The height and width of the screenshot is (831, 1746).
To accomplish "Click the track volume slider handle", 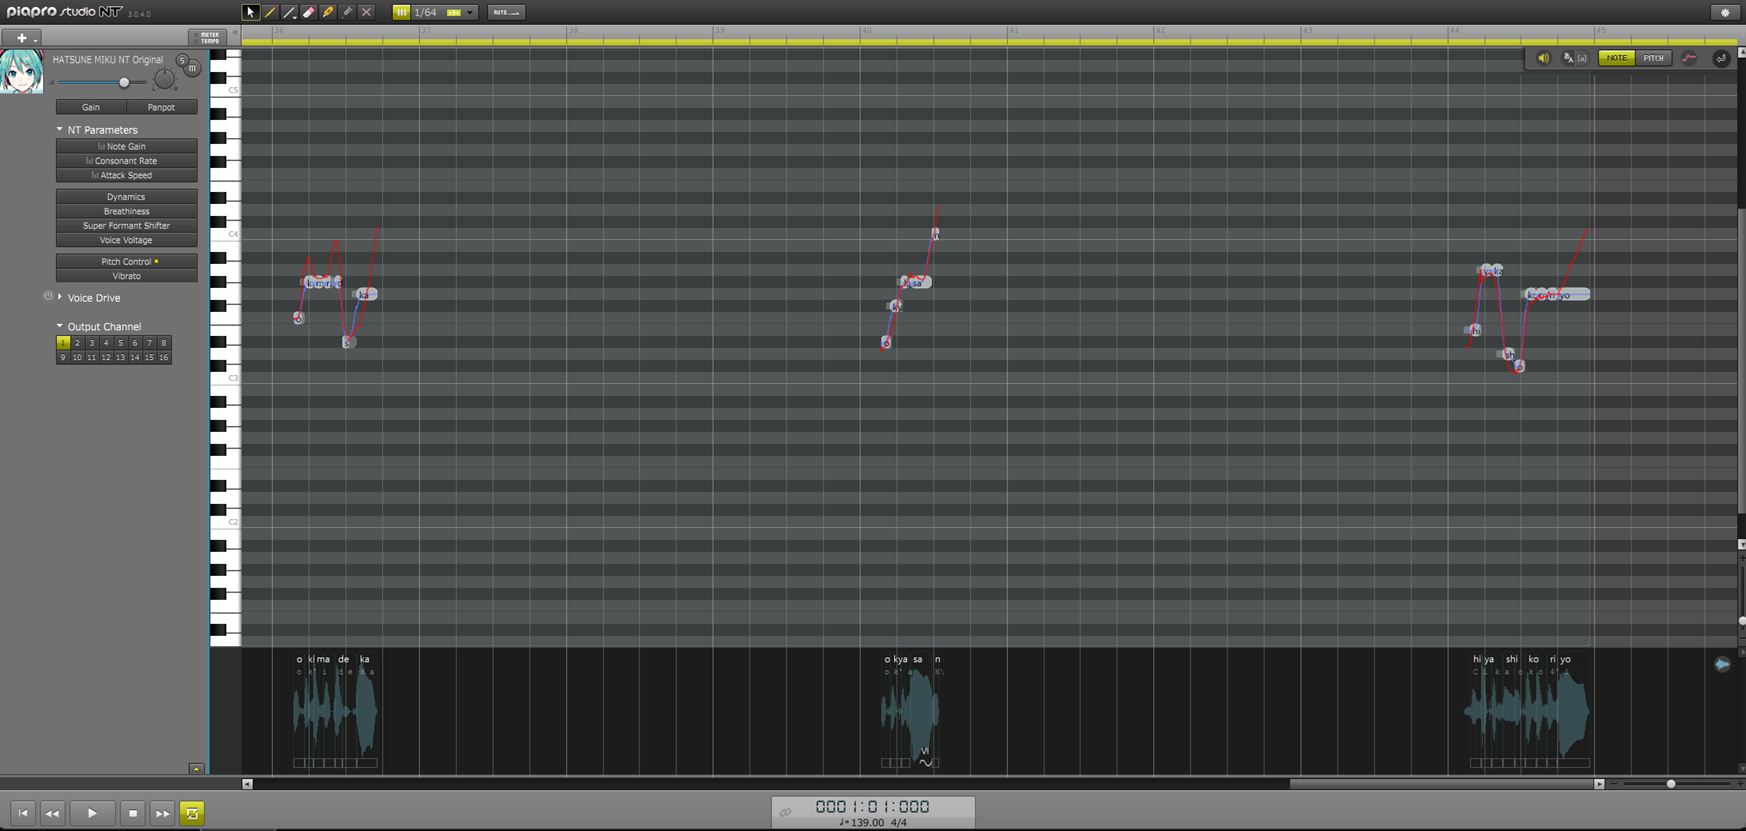I will (x=124, y=82).
